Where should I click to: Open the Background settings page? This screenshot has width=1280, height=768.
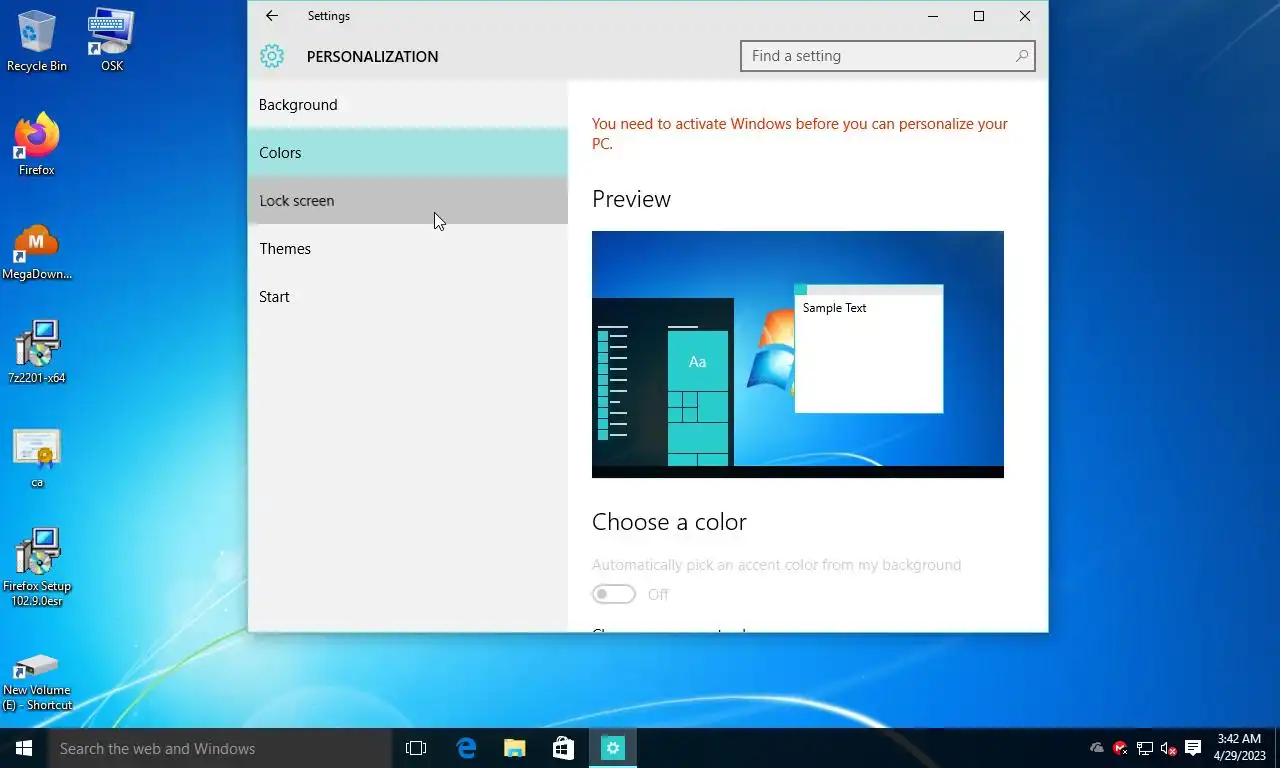[x=408, y=105]
